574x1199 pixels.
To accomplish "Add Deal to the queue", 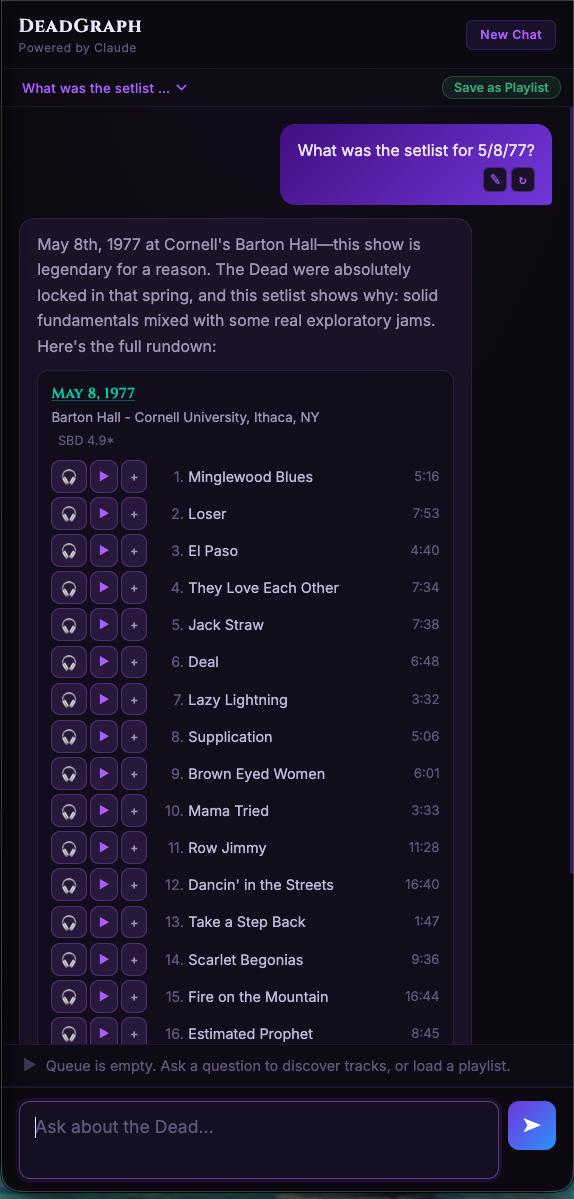I will pos(134,662).
